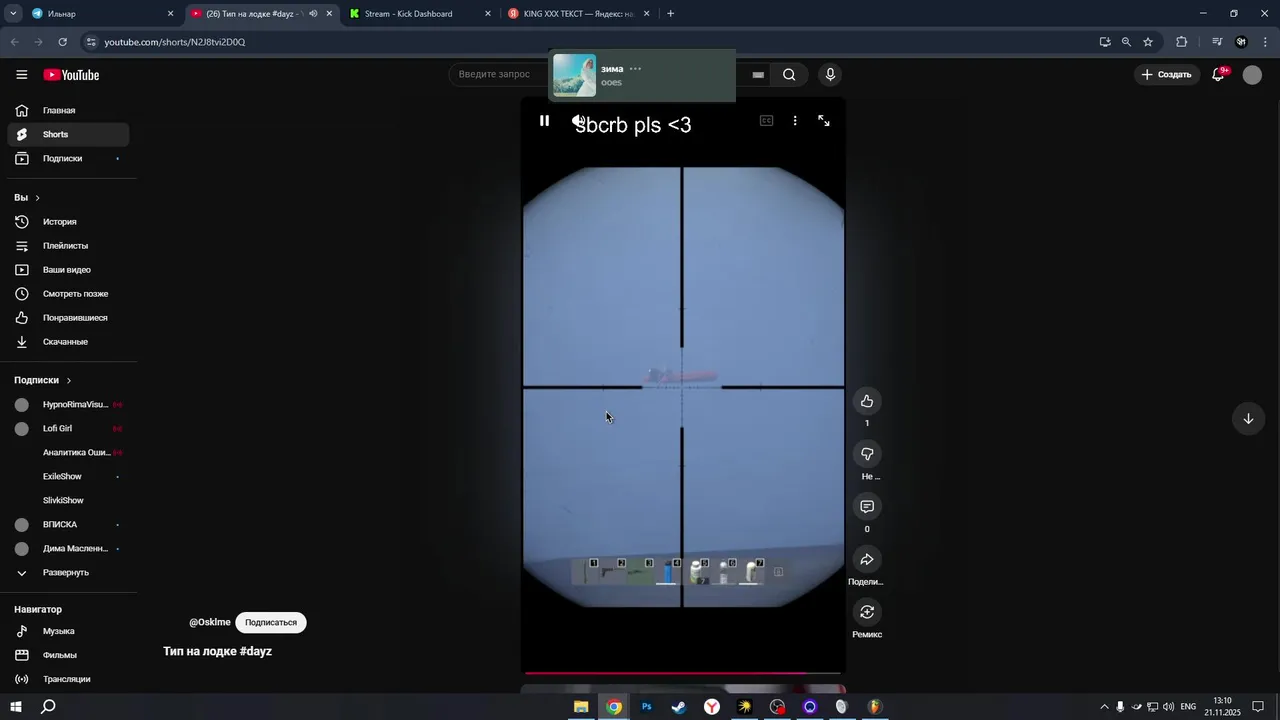
Task: Like the Short
Action: (867, 402)
